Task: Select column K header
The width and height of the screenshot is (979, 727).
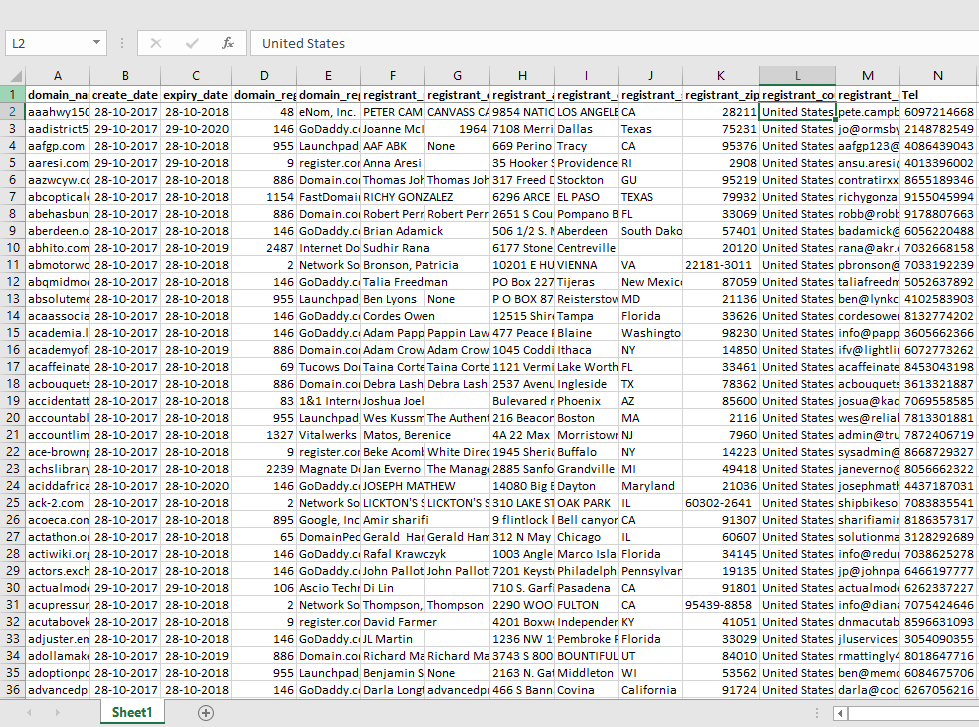Action: (x=721, y=76)
